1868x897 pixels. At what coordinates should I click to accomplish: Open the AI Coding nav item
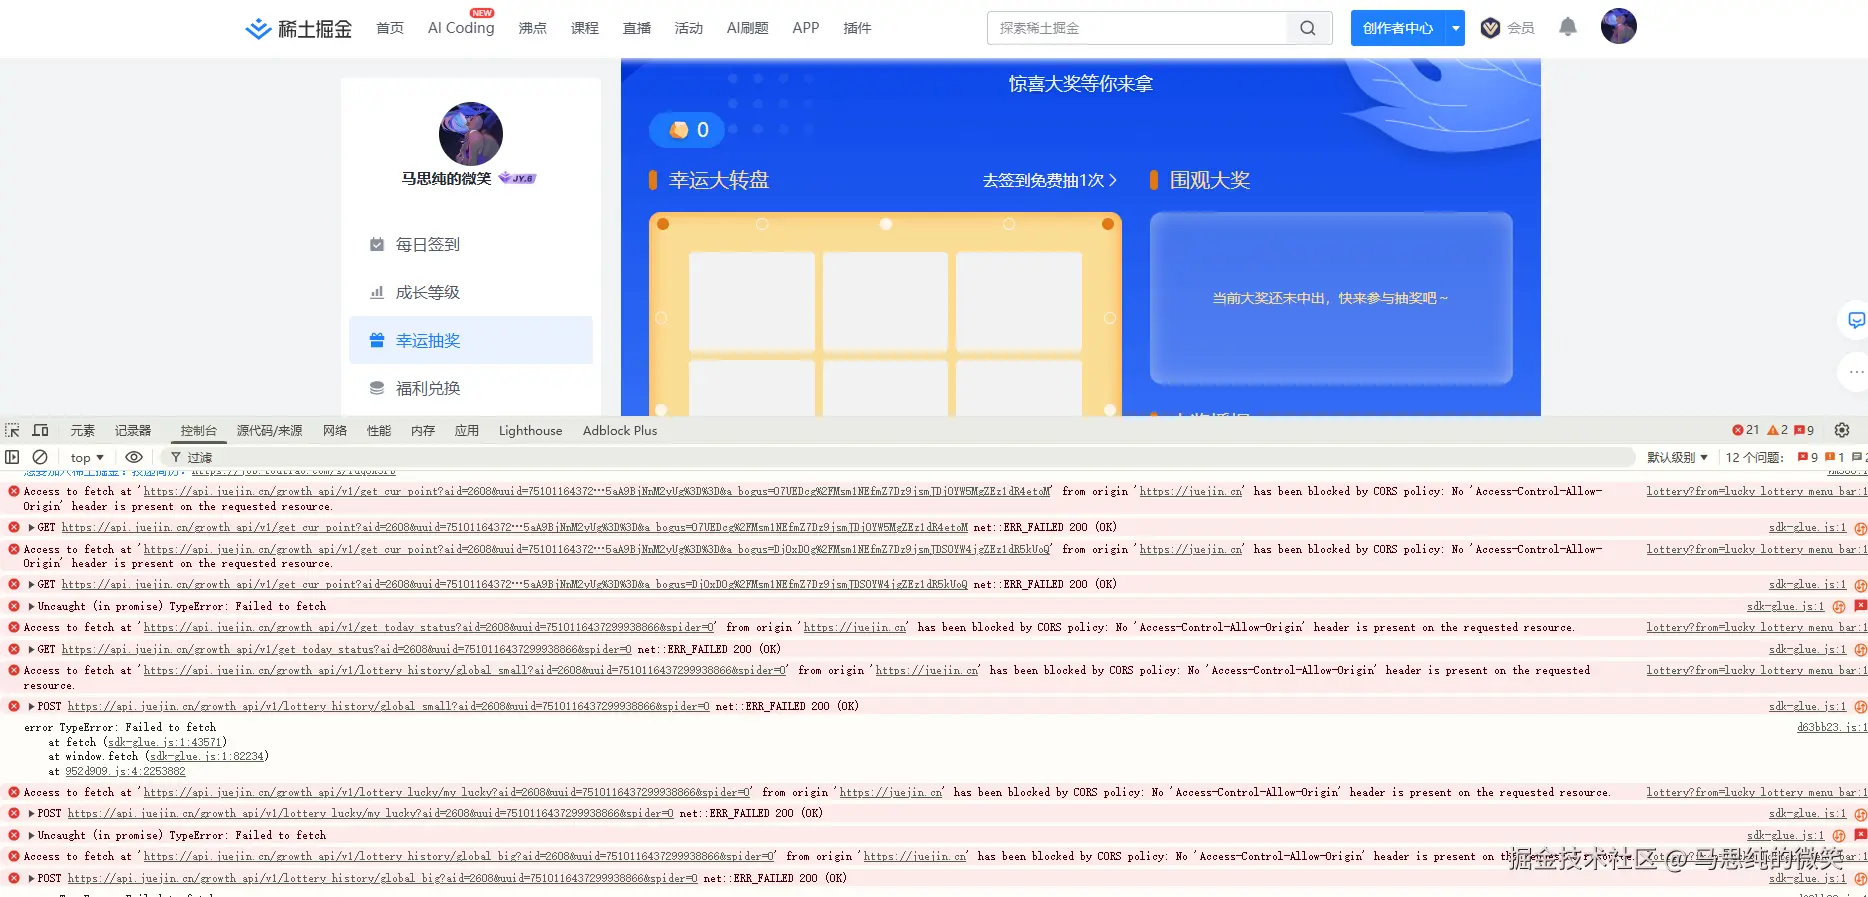click(x=461, y=28)
